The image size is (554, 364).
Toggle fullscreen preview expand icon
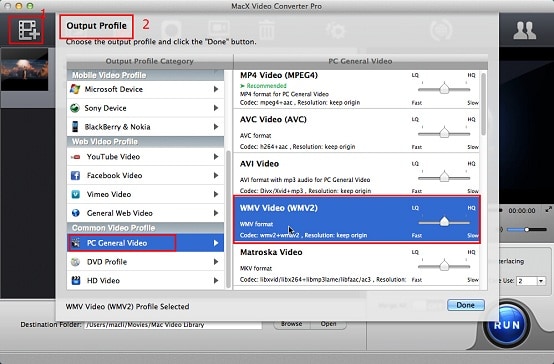(548, 210)
